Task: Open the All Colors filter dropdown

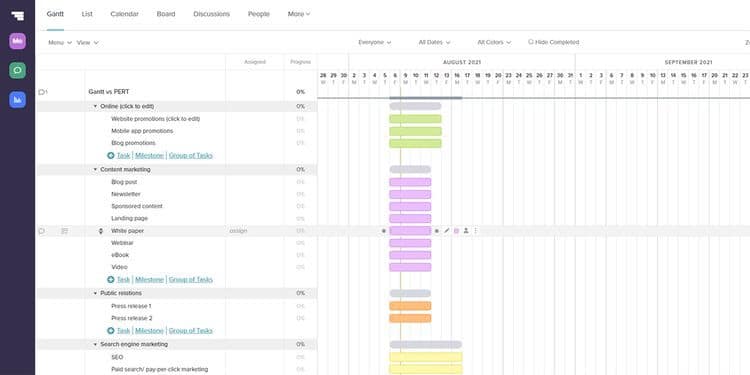Action: click(494, 42)
